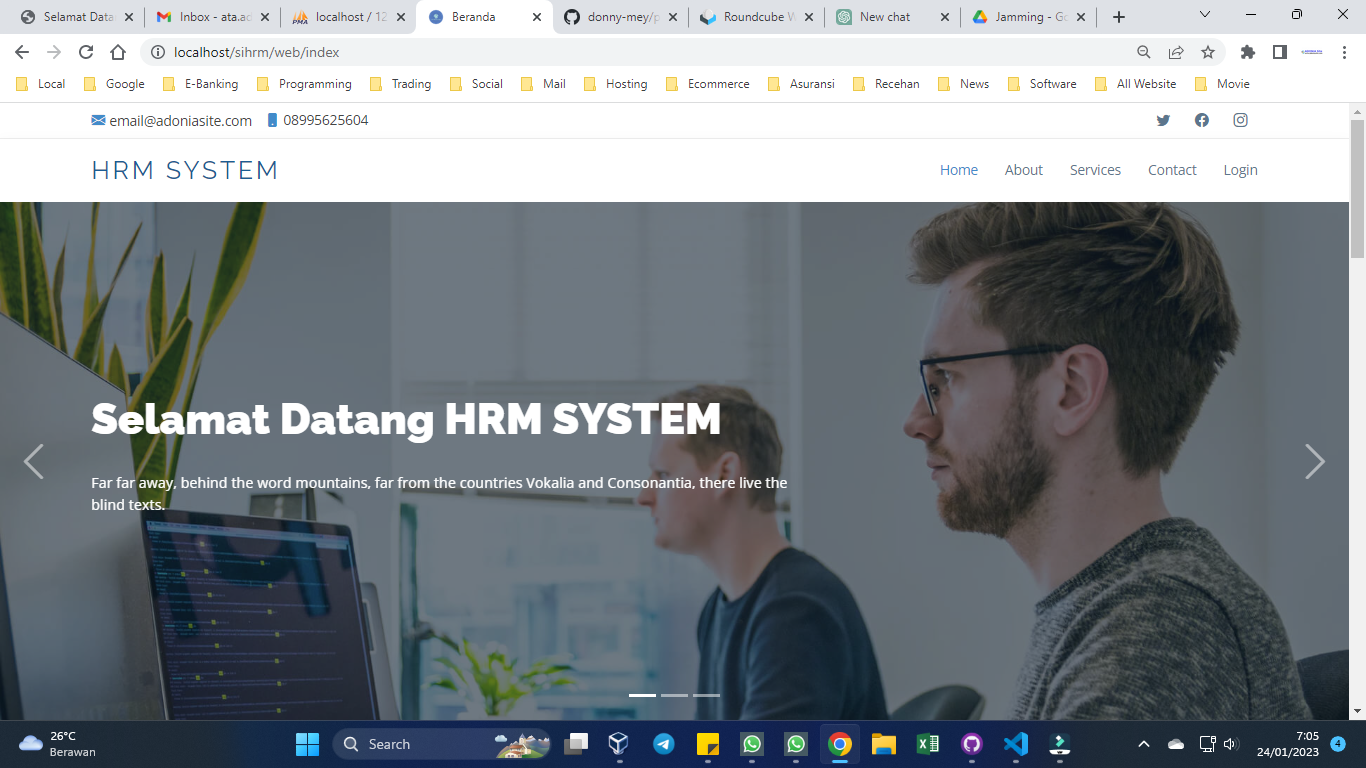Click the address bar URL field
The width and height of the screenshot is (1366, 768).
click(640, 52)
